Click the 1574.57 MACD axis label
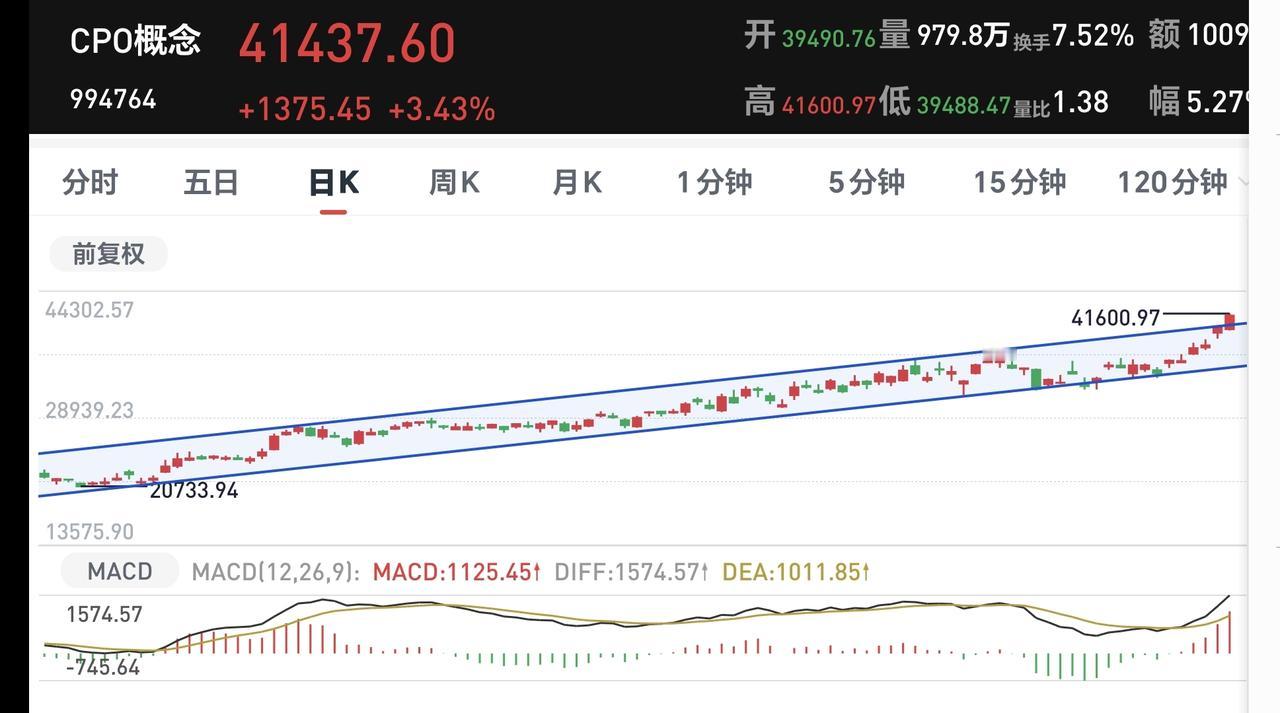 [x=105, y=614]
